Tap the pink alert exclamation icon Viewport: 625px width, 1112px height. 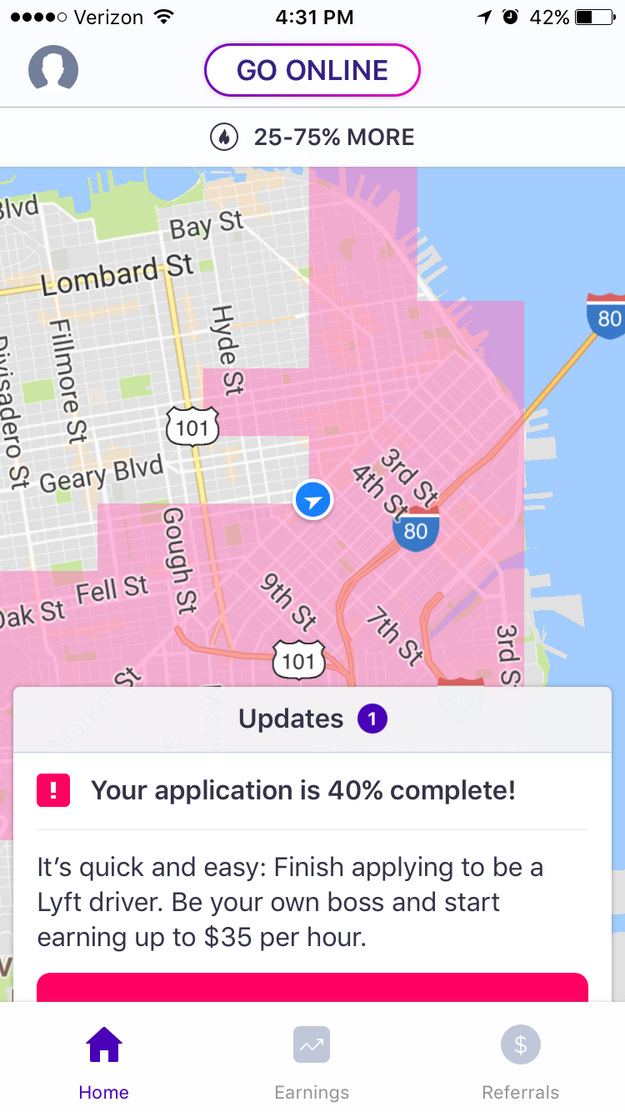tap(53, 790)
